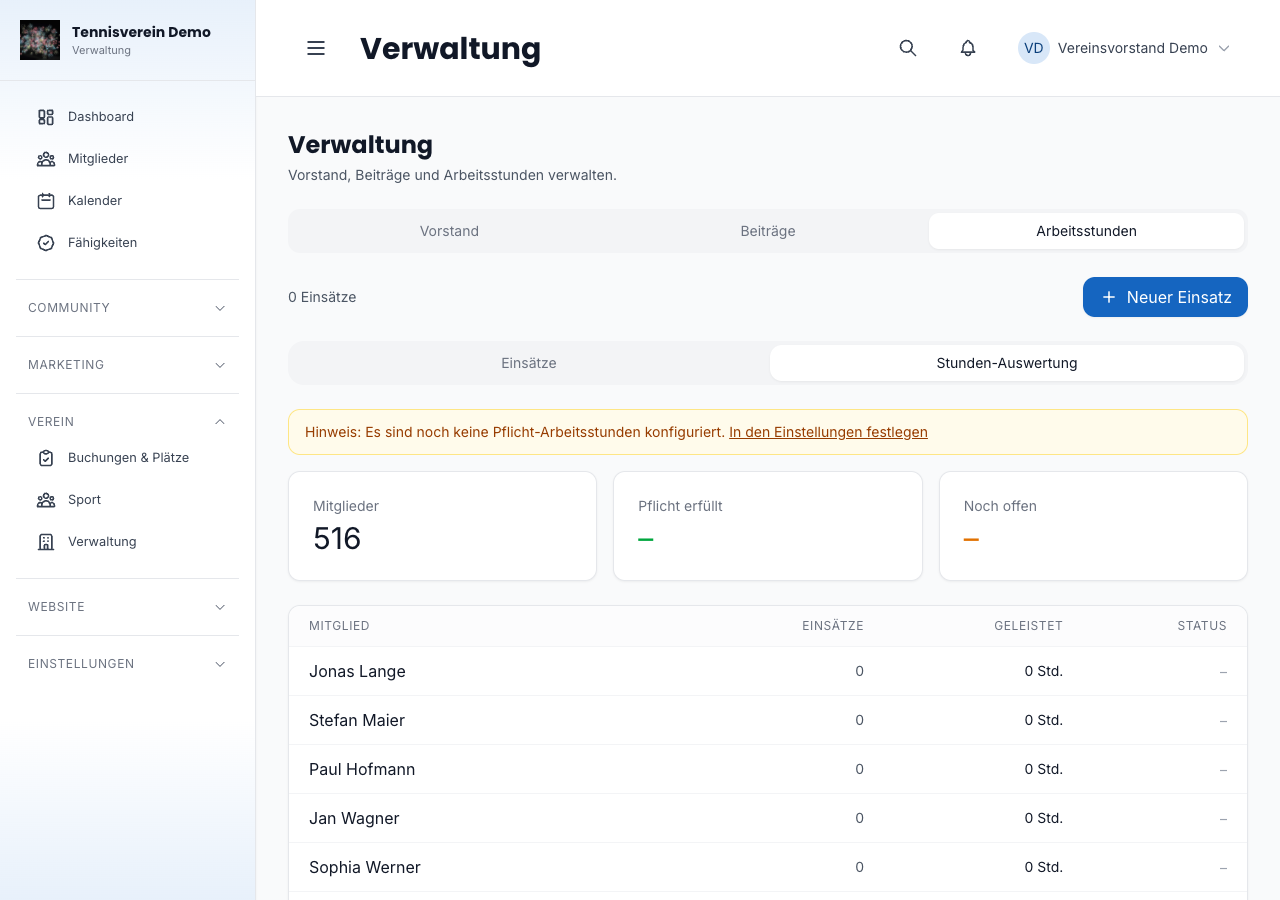
Task: Click '0 Std.' in Paul Hofmann row
Action: (x=1043, y=769)
